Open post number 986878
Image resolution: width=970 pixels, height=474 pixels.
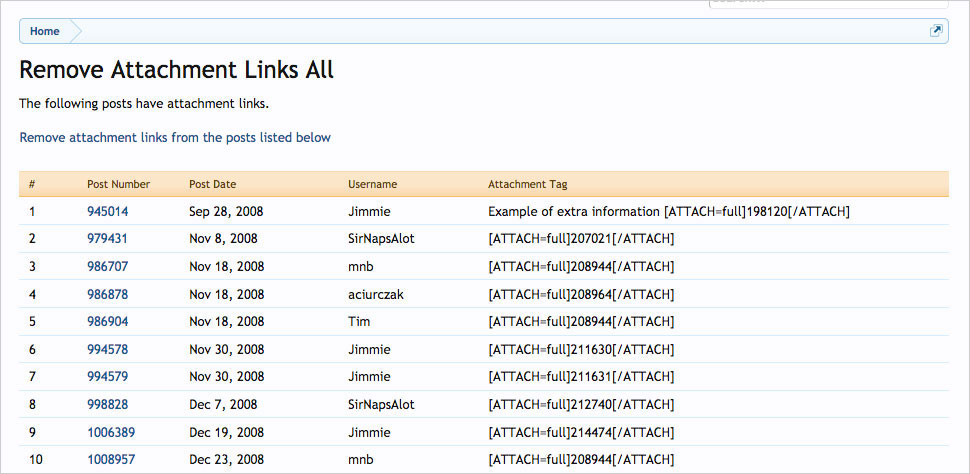[x=107, y=294]
